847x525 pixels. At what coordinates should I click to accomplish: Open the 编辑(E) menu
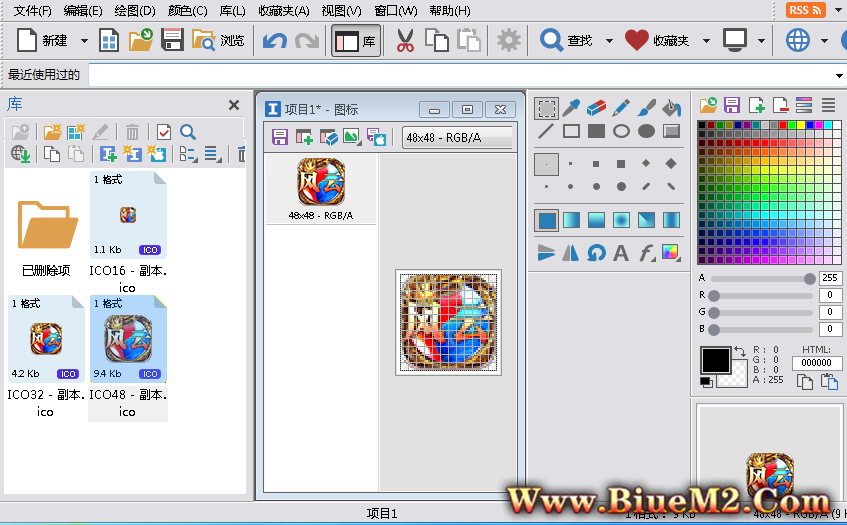coord(83,10)
